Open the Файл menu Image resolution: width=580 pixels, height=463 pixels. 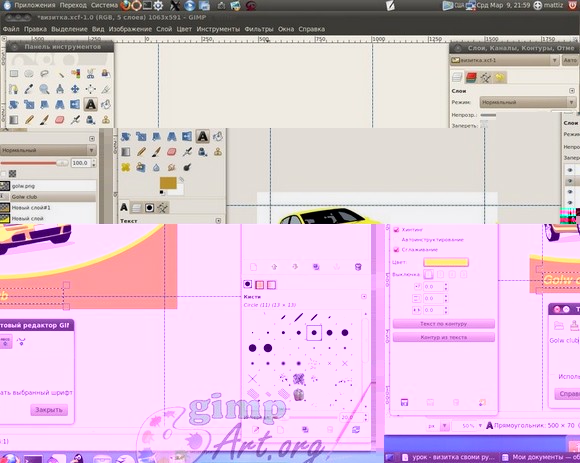11,29
